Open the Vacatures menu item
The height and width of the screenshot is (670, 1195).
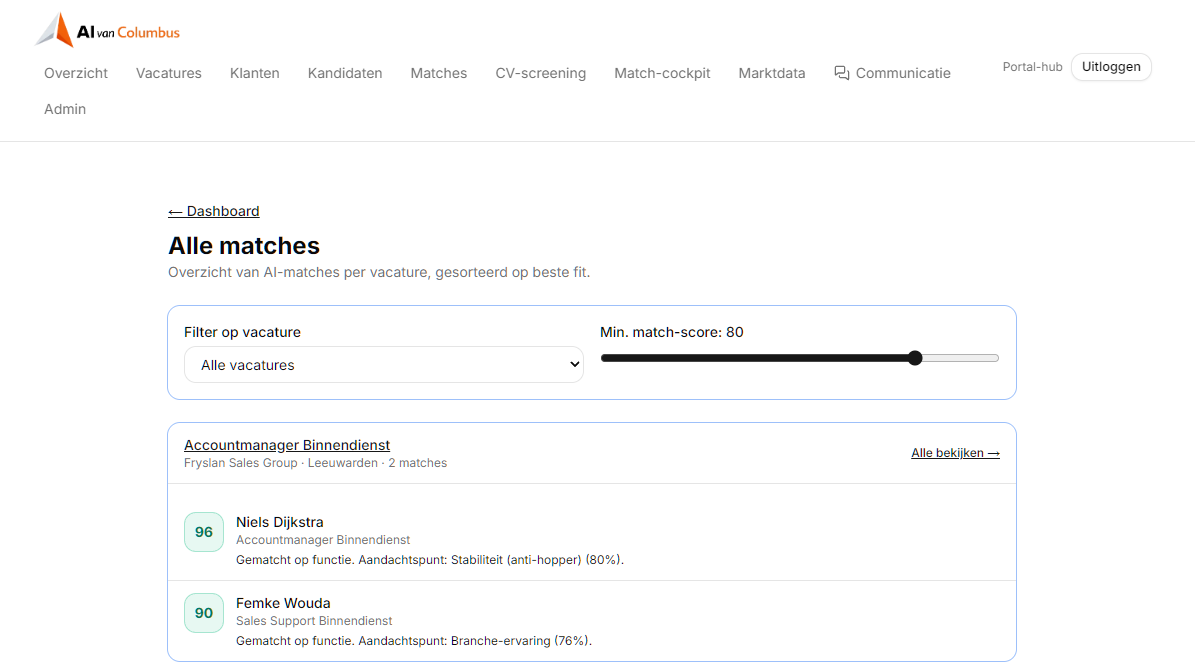pyautogui.click(x=168, y=73)
